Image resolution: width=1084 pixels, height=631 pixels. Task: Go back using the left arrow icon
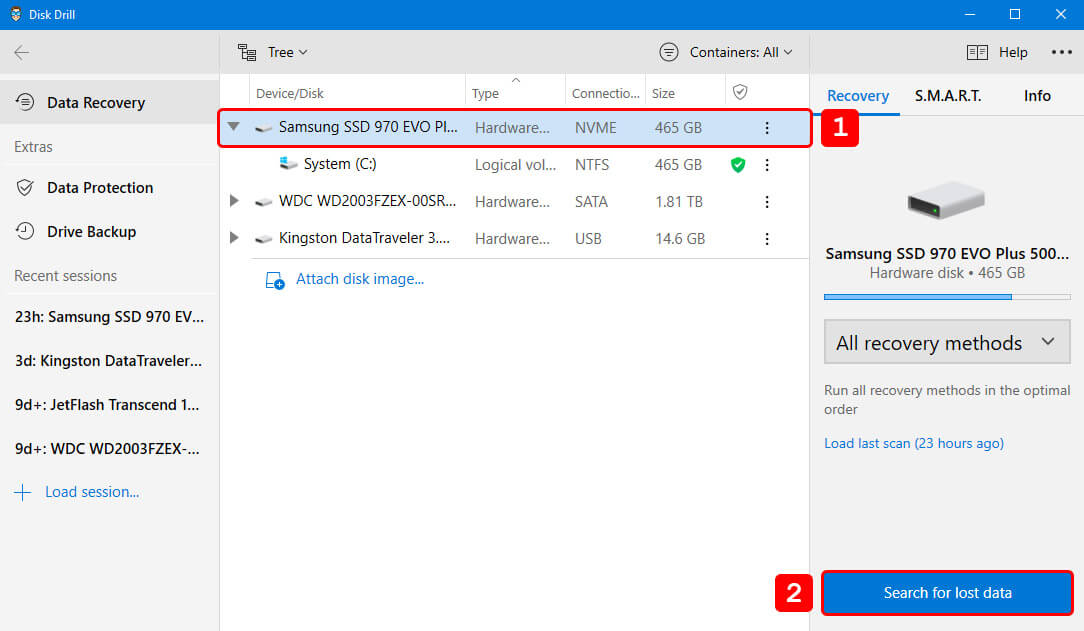click(21, 53)
